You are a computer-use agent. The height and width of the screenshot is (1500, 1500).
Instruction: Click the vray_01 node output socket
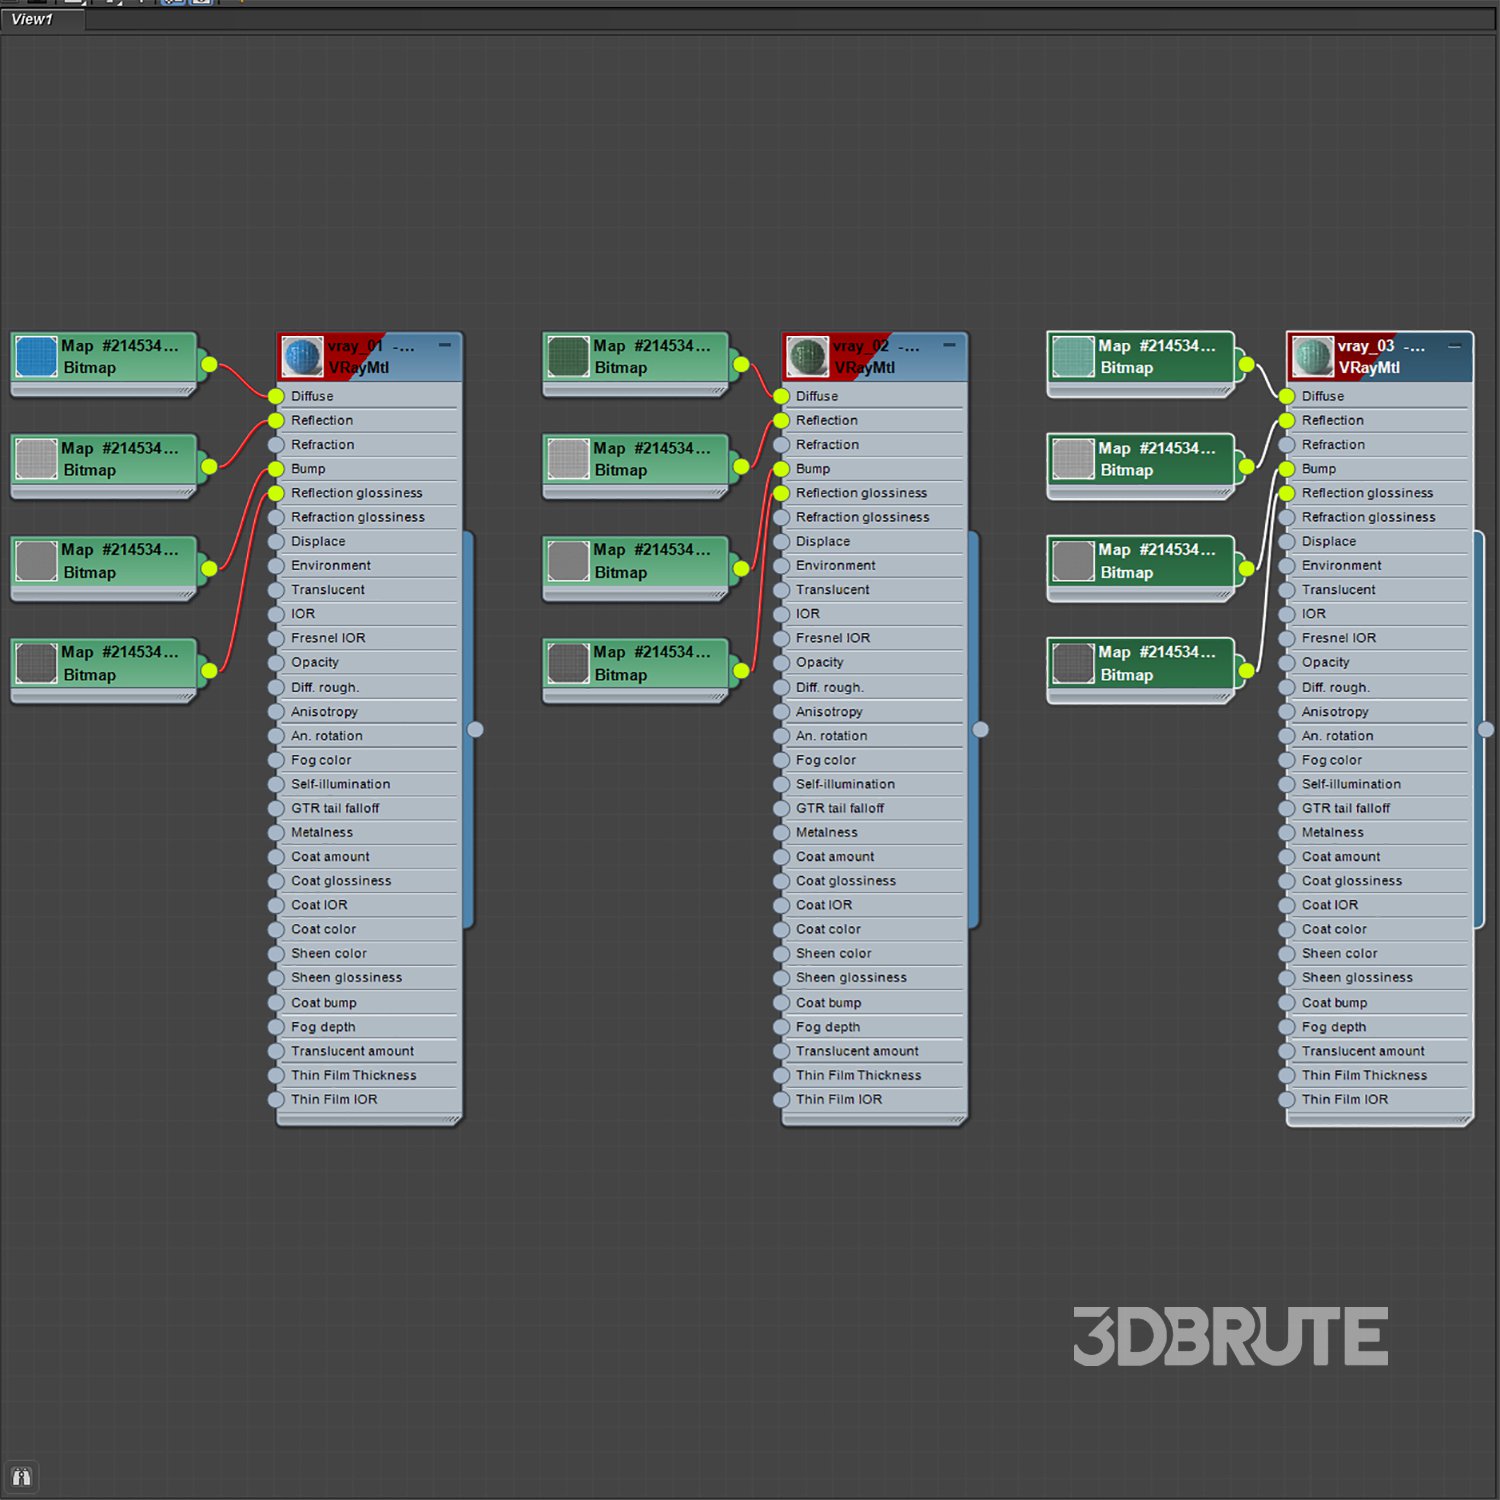(476, 729)
